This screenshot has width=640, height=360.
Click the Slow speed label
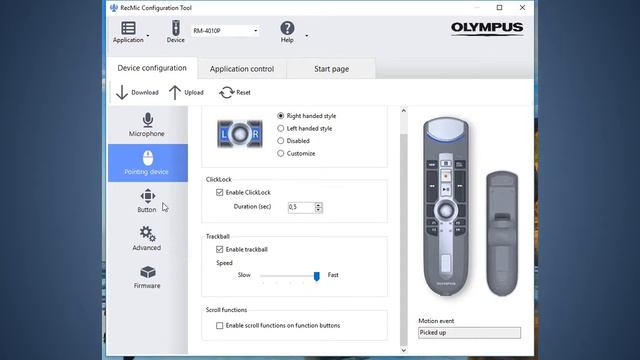pyautogui.click(x=244, y=275)
